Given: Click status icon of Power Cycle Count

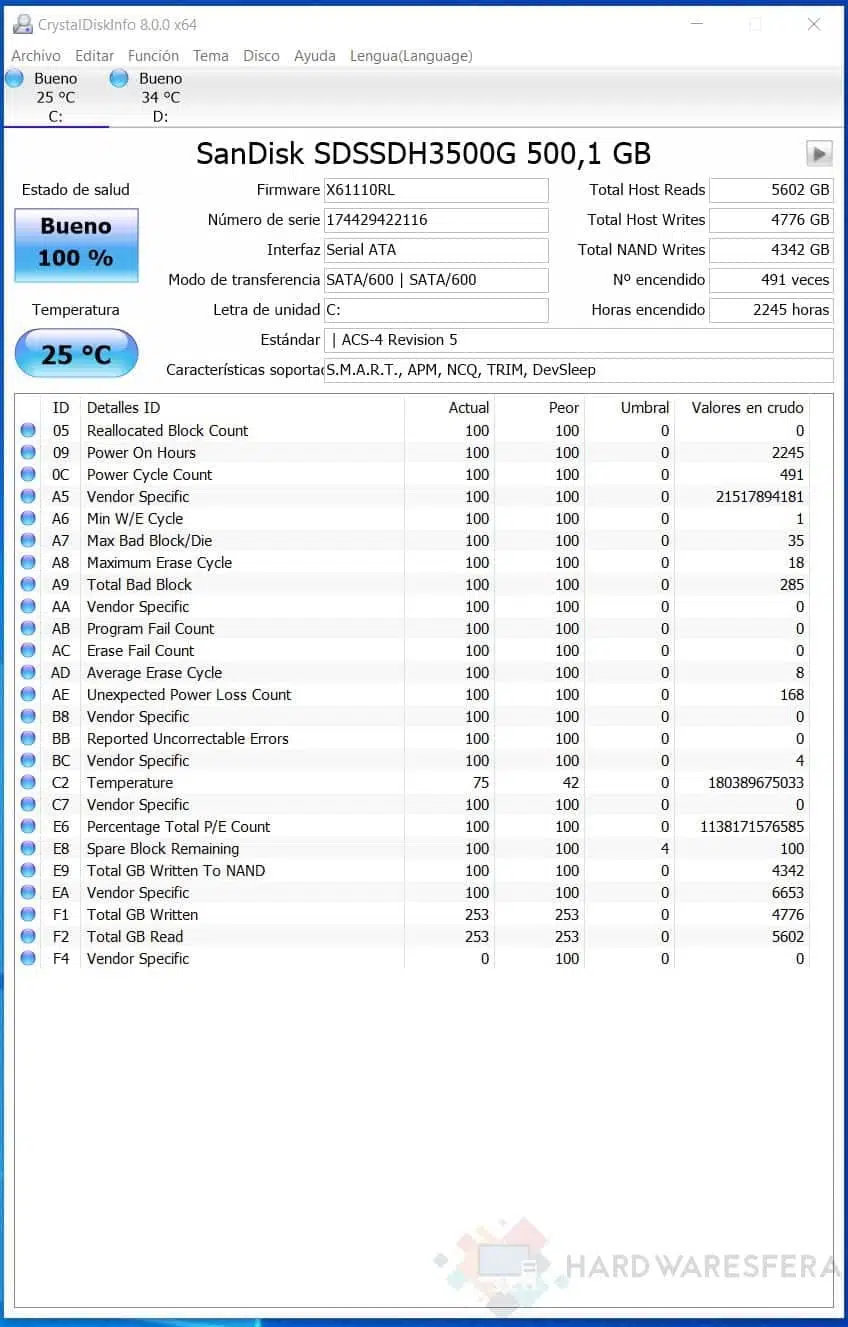Looking at the screenshot, I should click(28, 475).
